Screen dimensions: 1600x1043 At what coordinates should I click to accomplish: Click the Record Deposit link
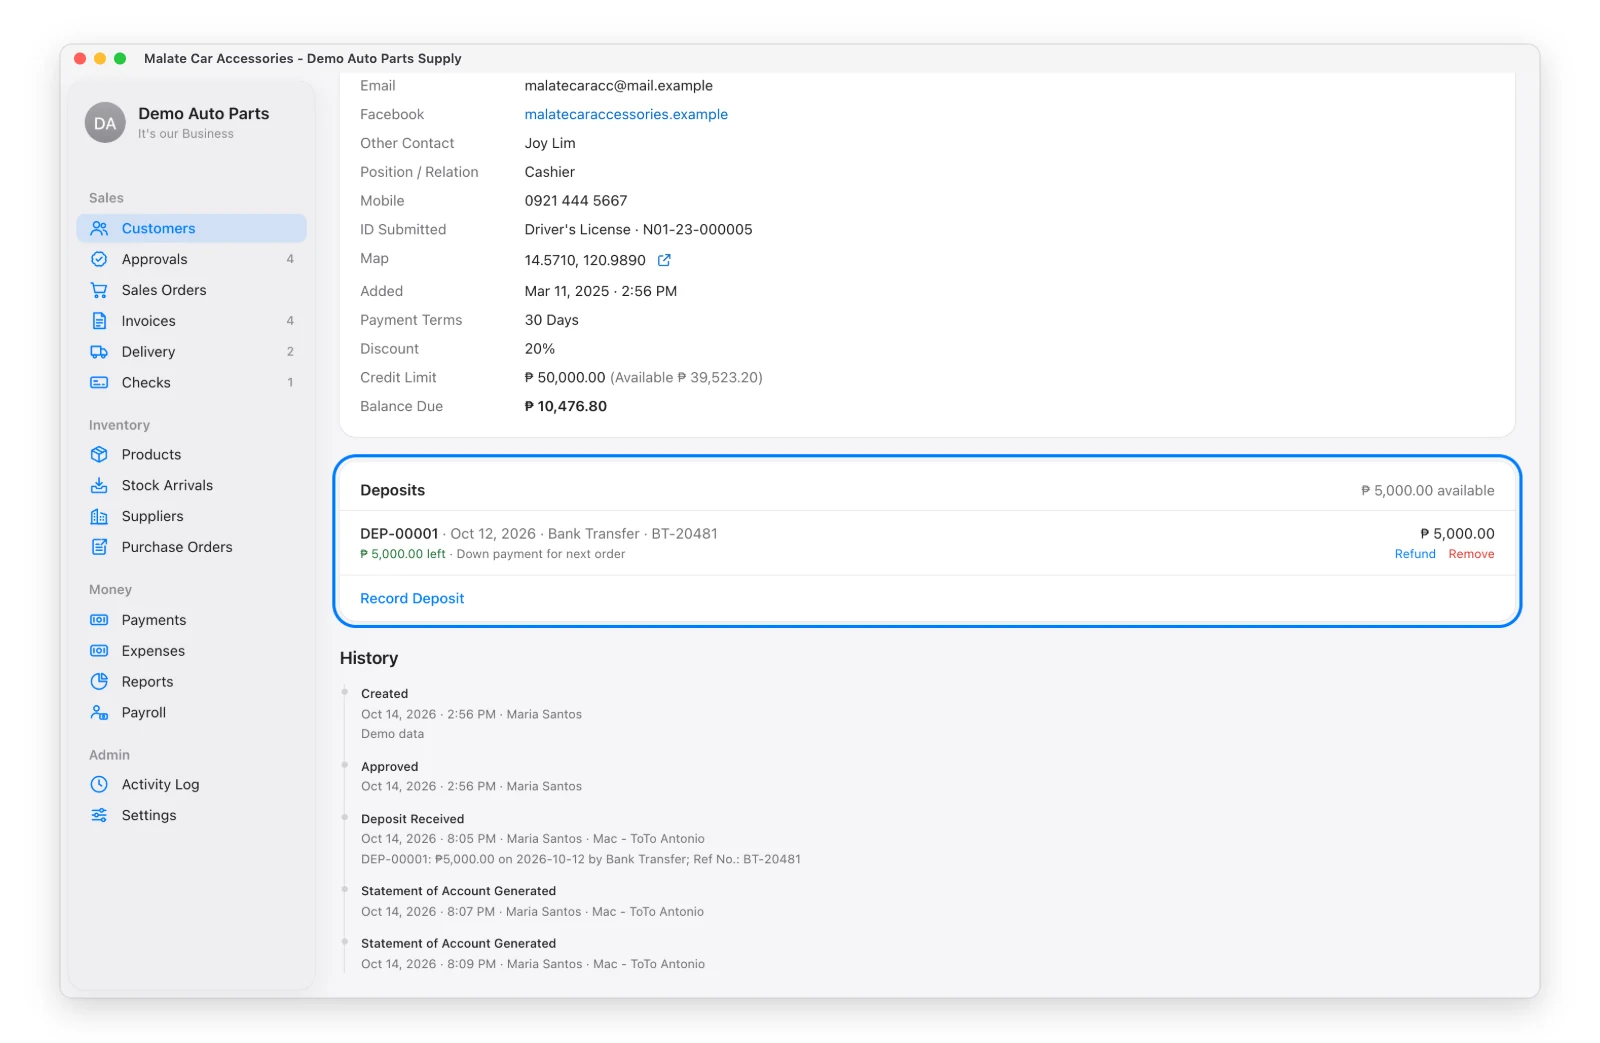[x=412, y=598]
